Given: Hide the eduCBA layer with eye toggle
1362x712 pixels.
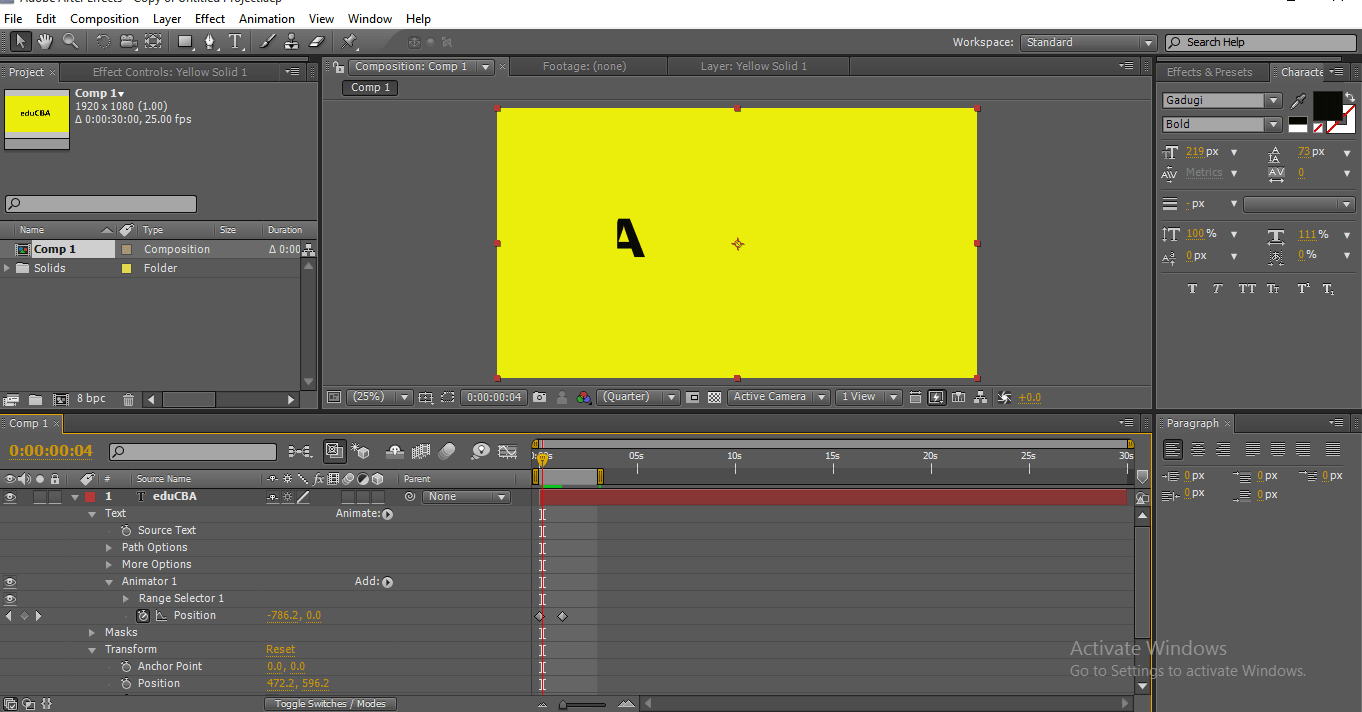Looking at the screenshot, I should pyautogui.click(x=10, y=497).
